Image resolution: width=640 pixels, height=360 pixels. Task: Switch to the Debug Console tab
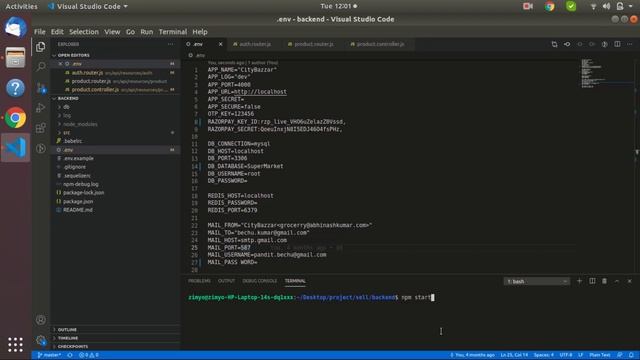[260, 281]
